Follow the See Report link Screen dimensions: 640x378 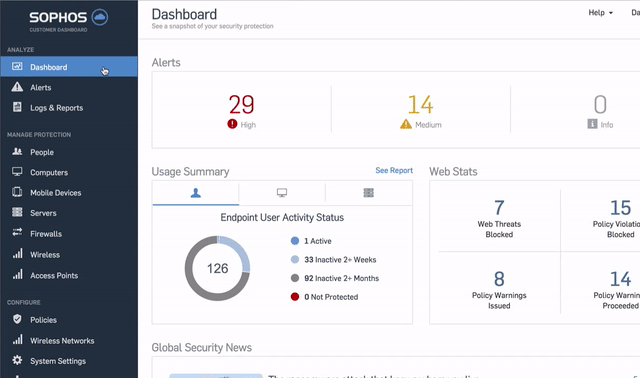click(394, 170)
